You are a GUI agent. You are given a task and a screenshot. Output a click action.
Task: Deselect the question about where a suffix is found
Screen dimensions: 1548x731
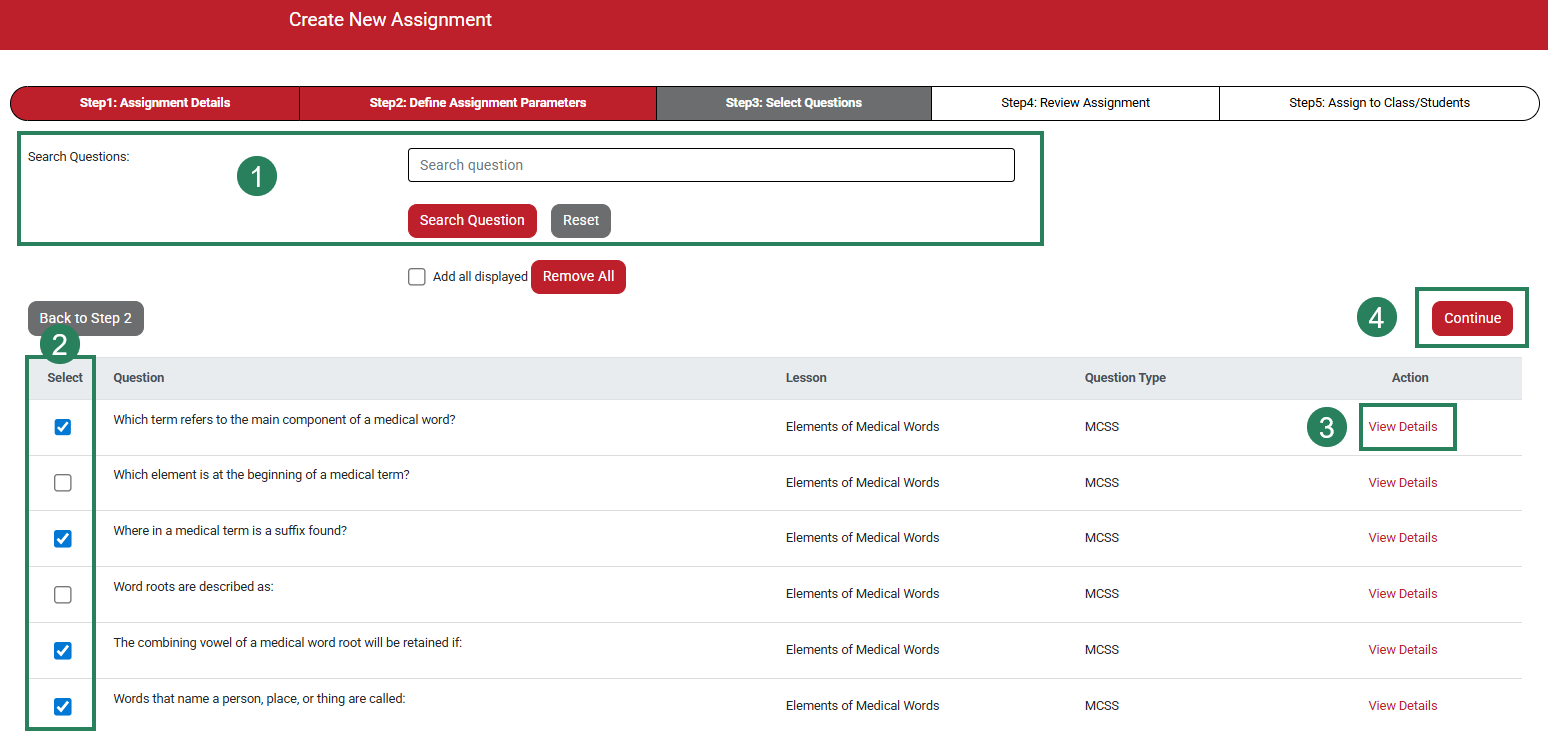coord(62,538)
